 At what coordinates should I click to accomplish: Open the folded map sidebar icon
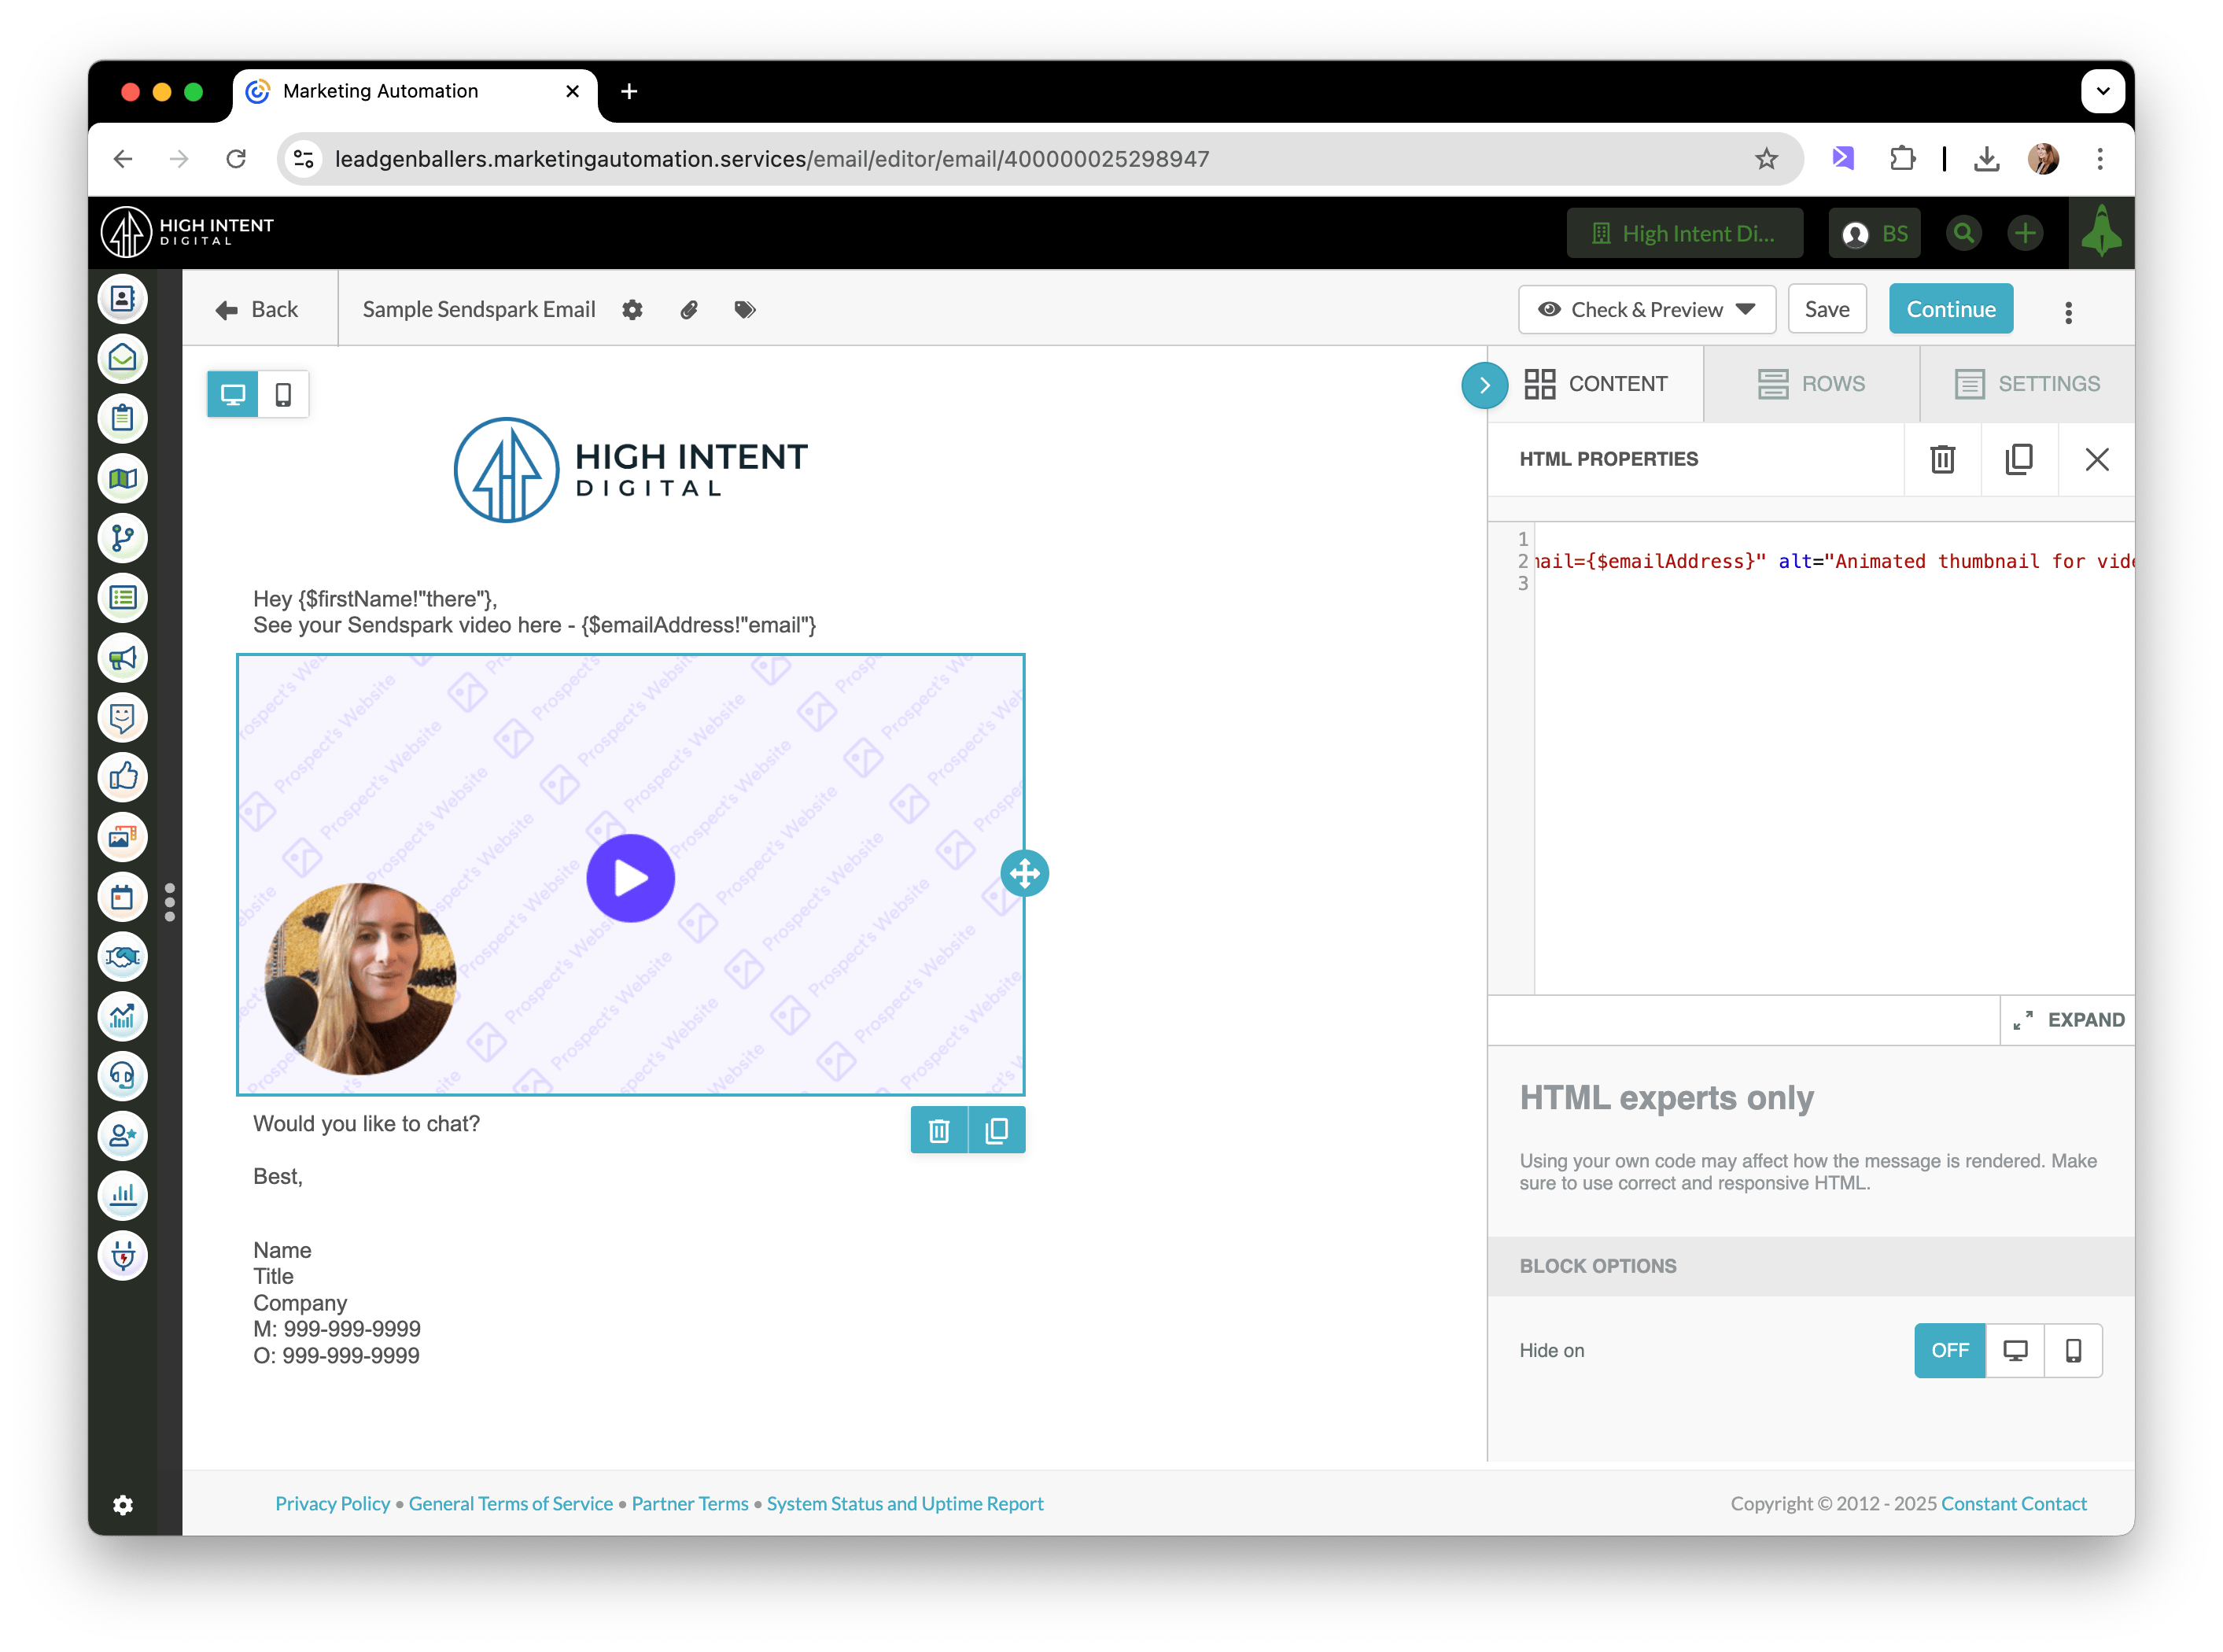123,479
